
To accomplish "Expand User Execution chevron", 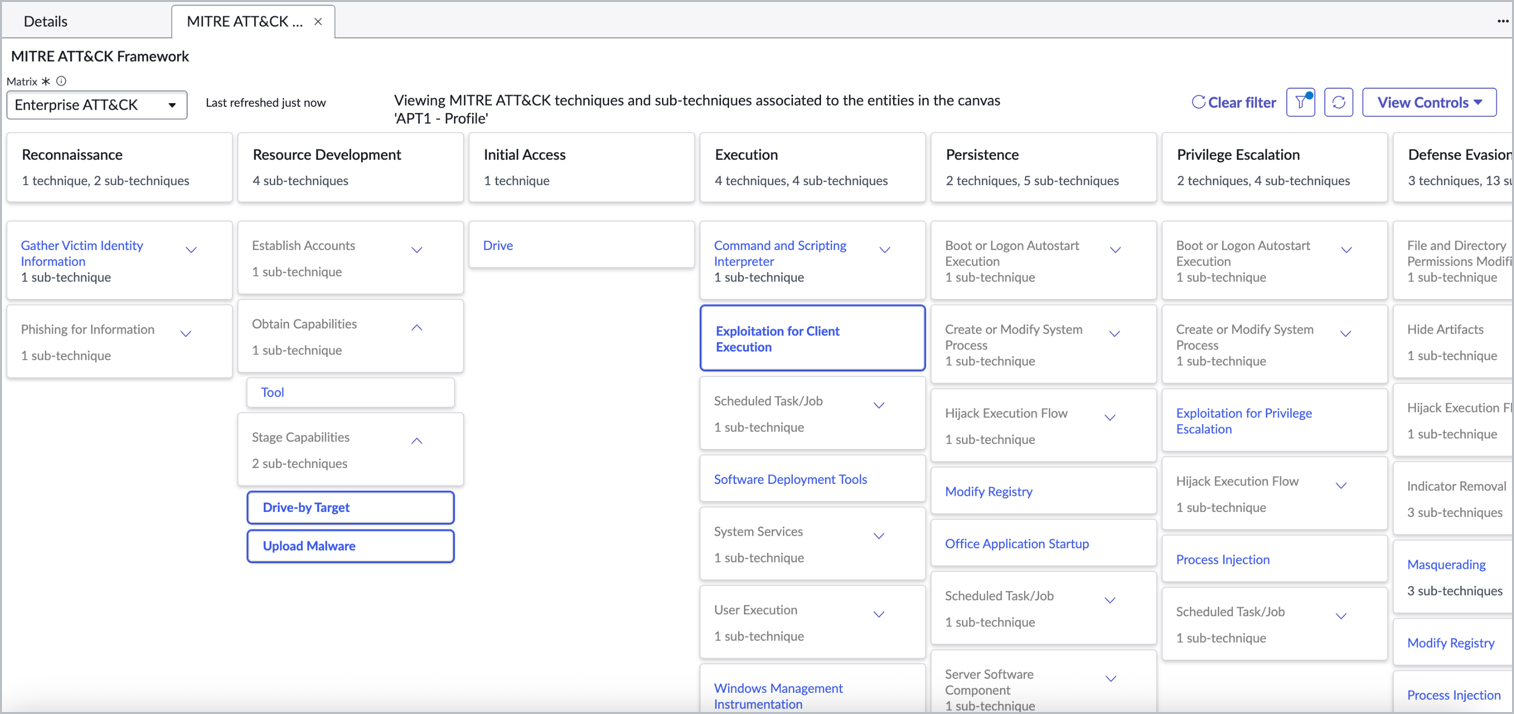I will (x=879, y=614).
